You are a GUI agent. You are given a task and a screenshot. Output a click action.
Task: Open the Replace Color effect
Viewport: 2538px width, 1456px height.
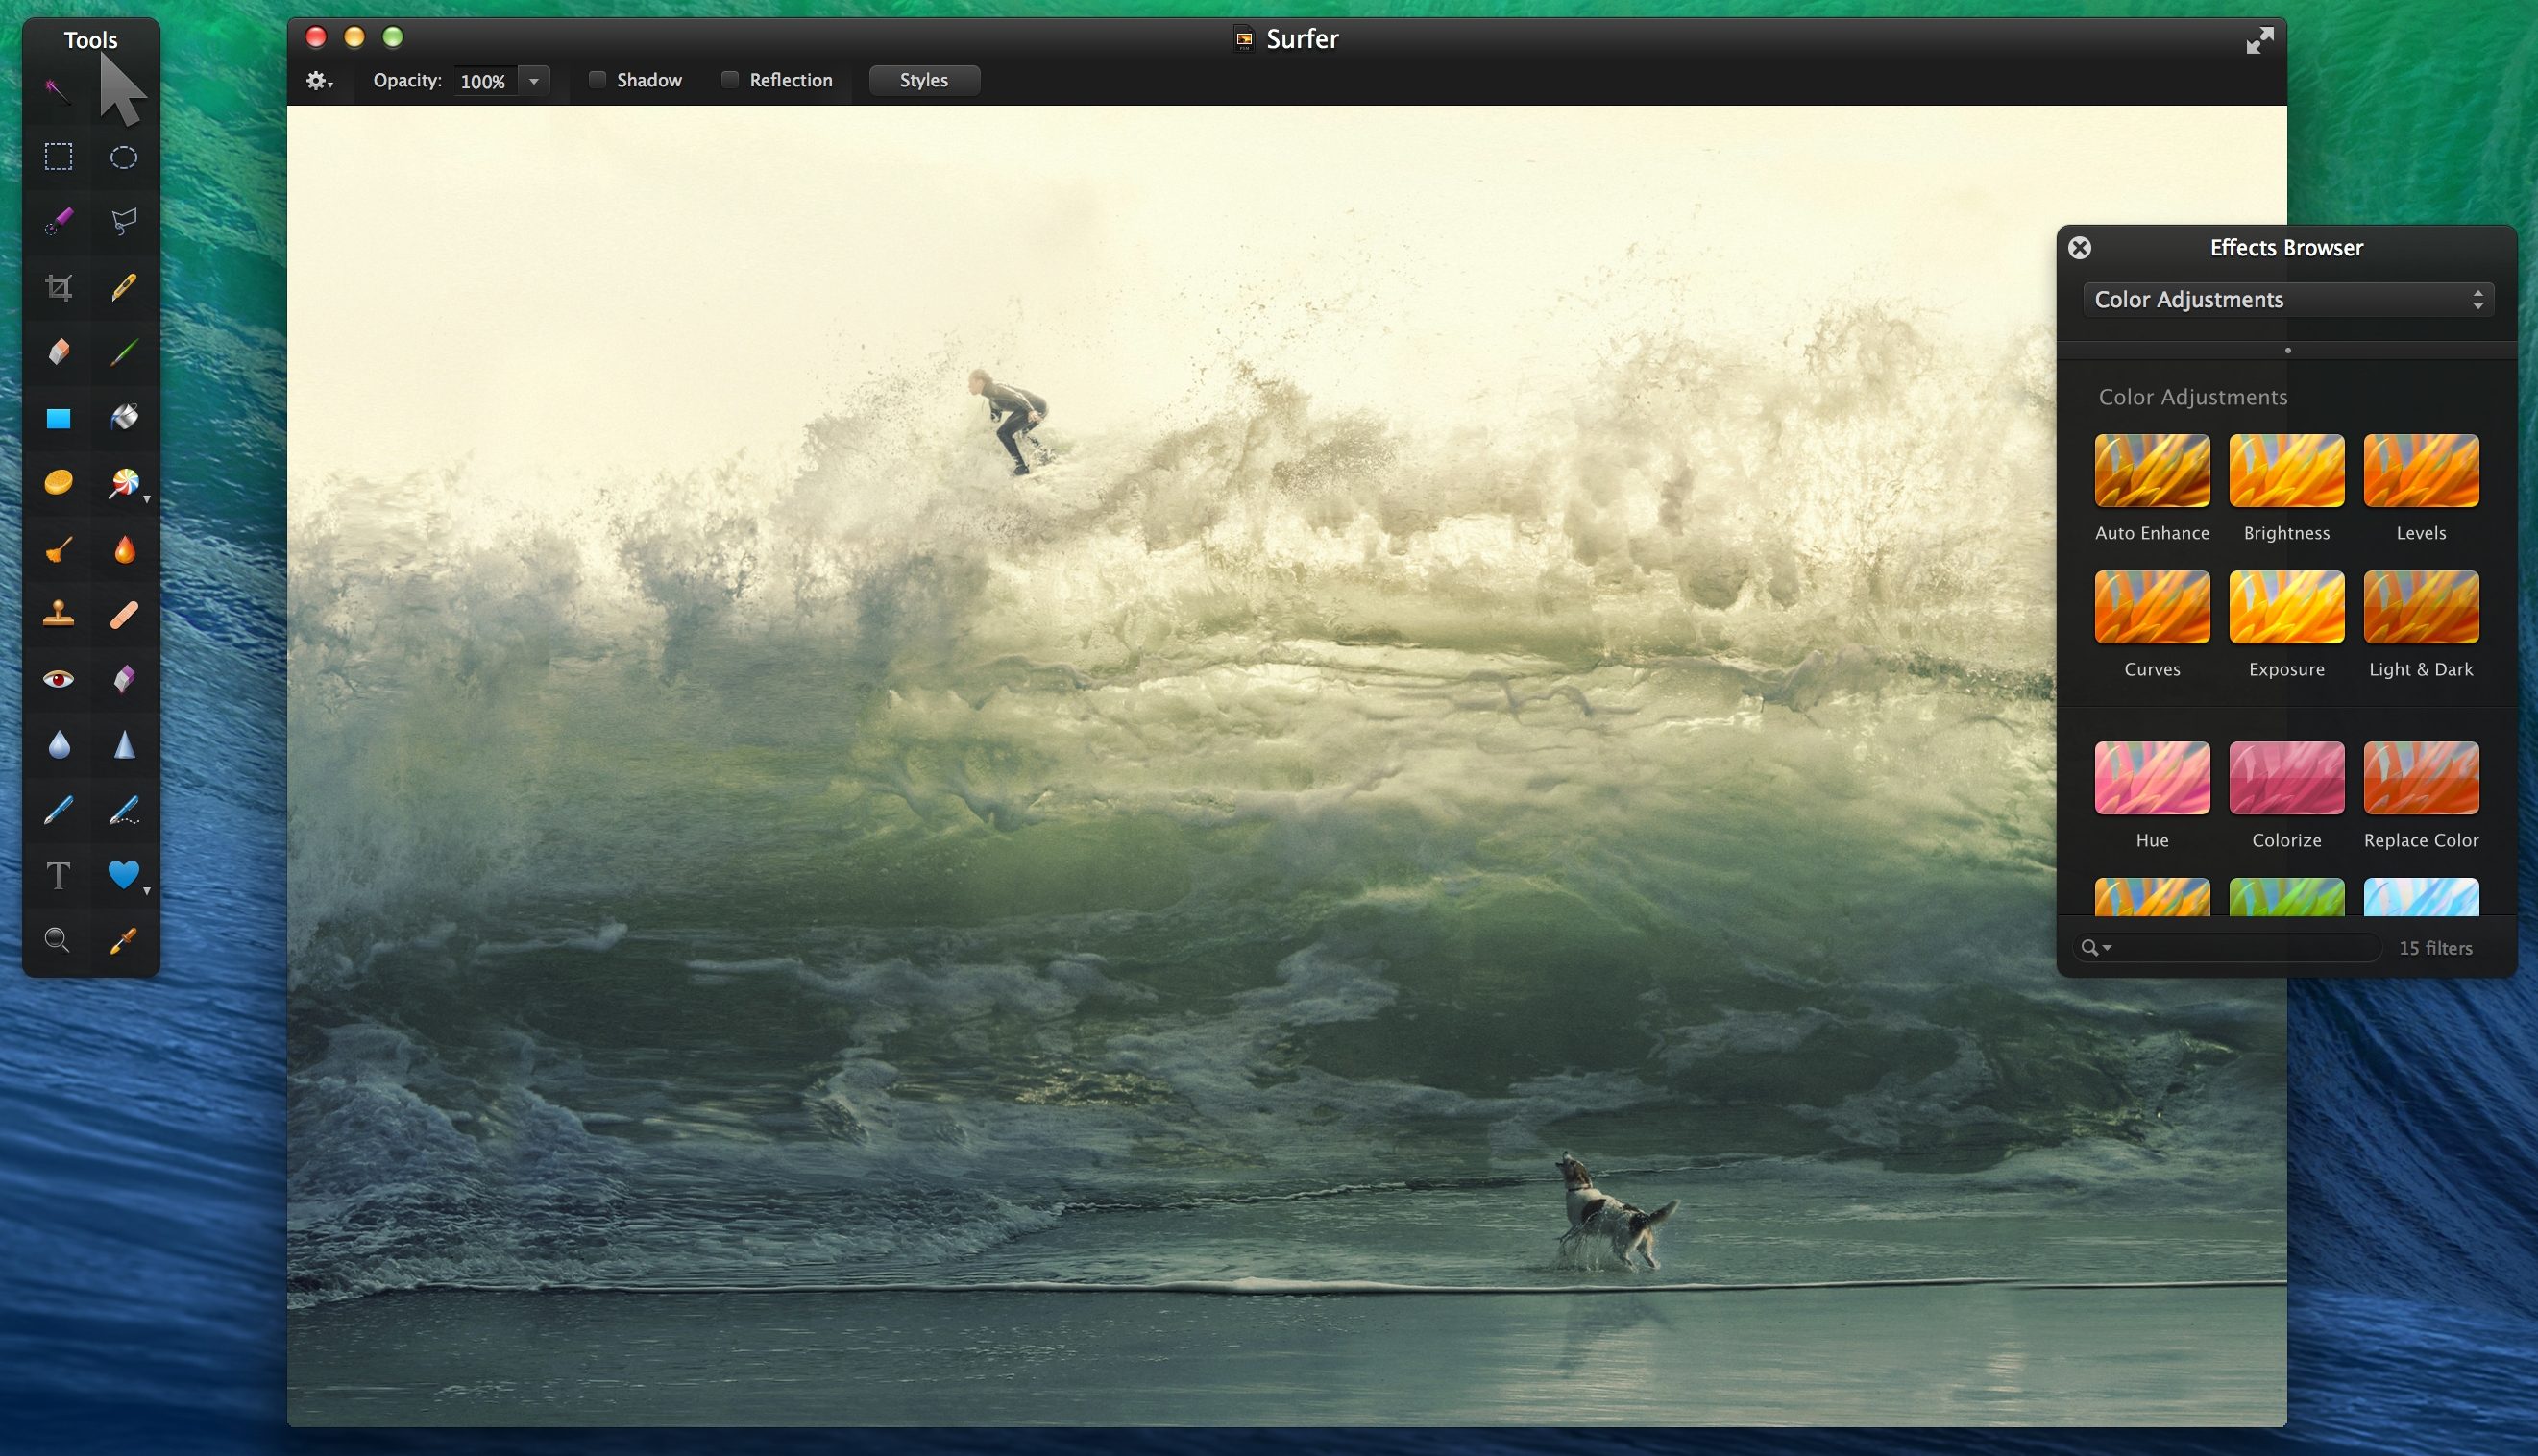[x=2421, y=778]
